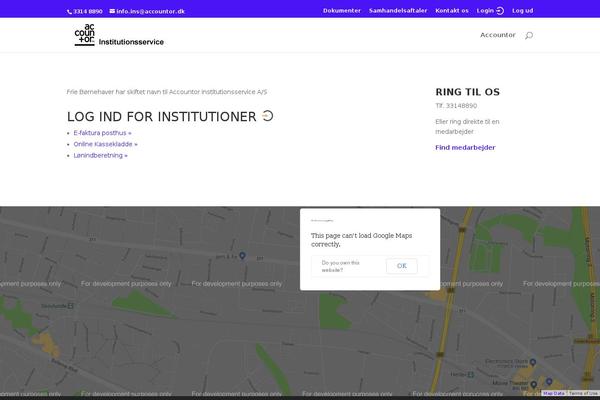The image size is (600, 400).
Task: Click the 'Log ind for institutioner' heading
Action: 161,116
